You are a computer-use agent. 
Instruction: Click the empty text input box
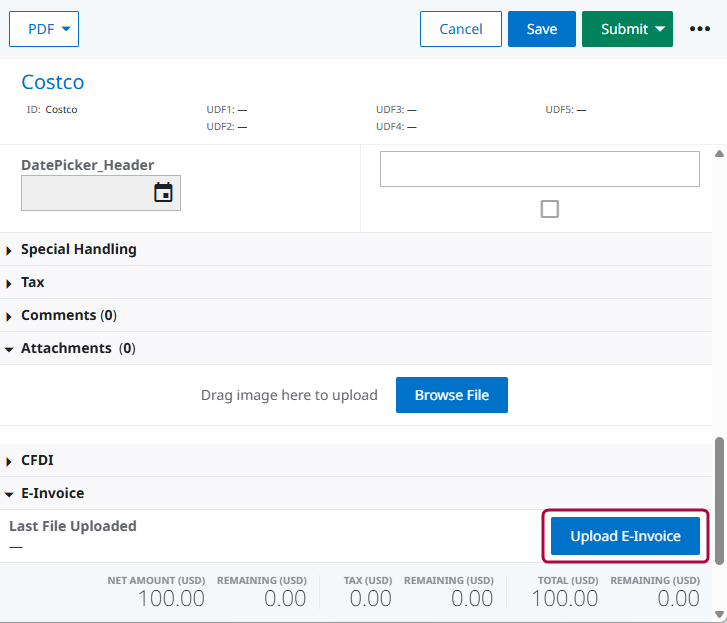539,169
